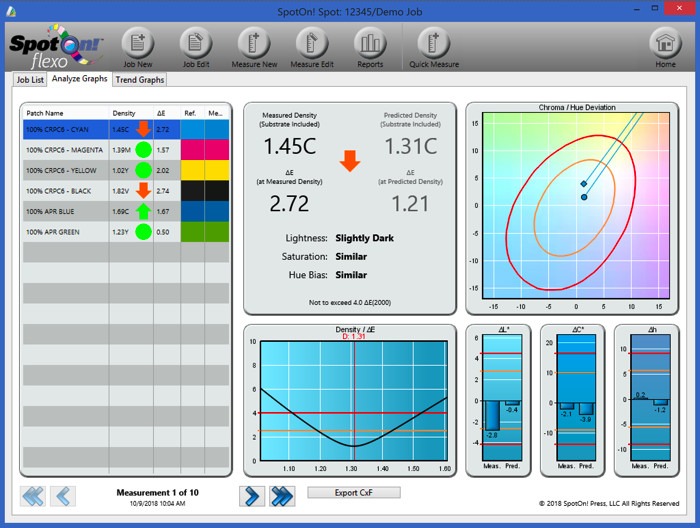Click the diamond marker in the hue chart
700x528 pixels.
point(583,184)
